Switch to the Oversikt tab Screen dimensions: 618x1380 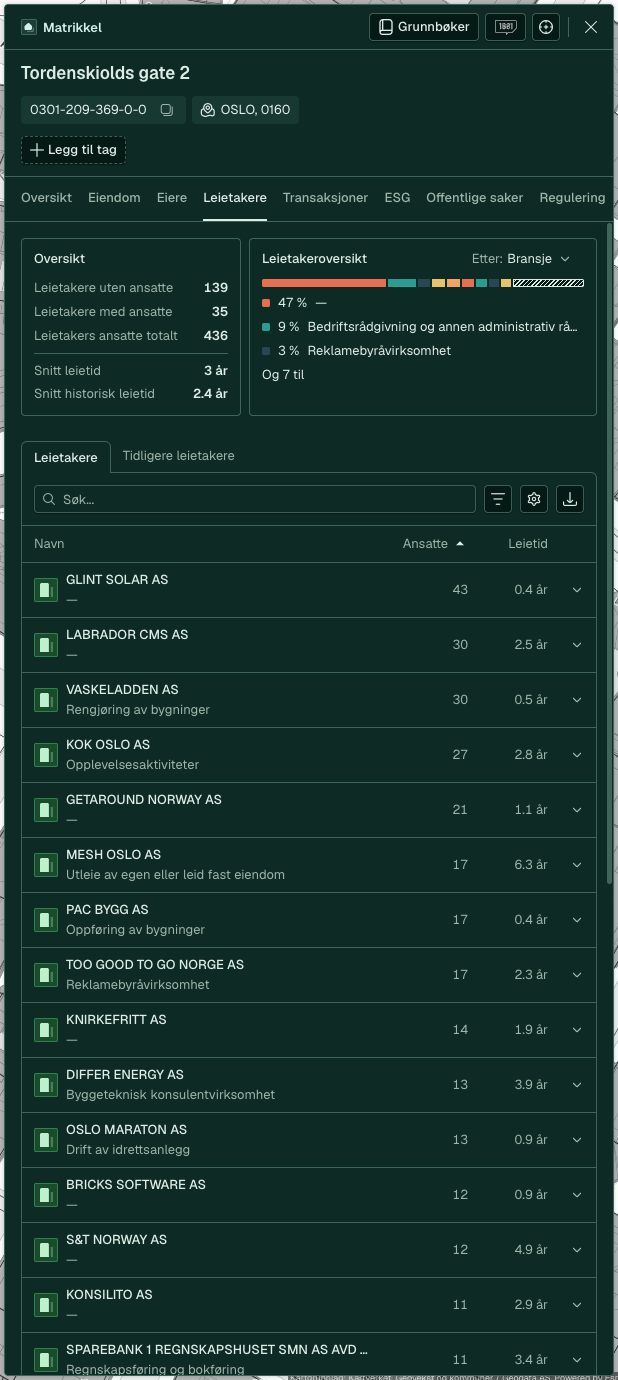[x=46, y=198]
